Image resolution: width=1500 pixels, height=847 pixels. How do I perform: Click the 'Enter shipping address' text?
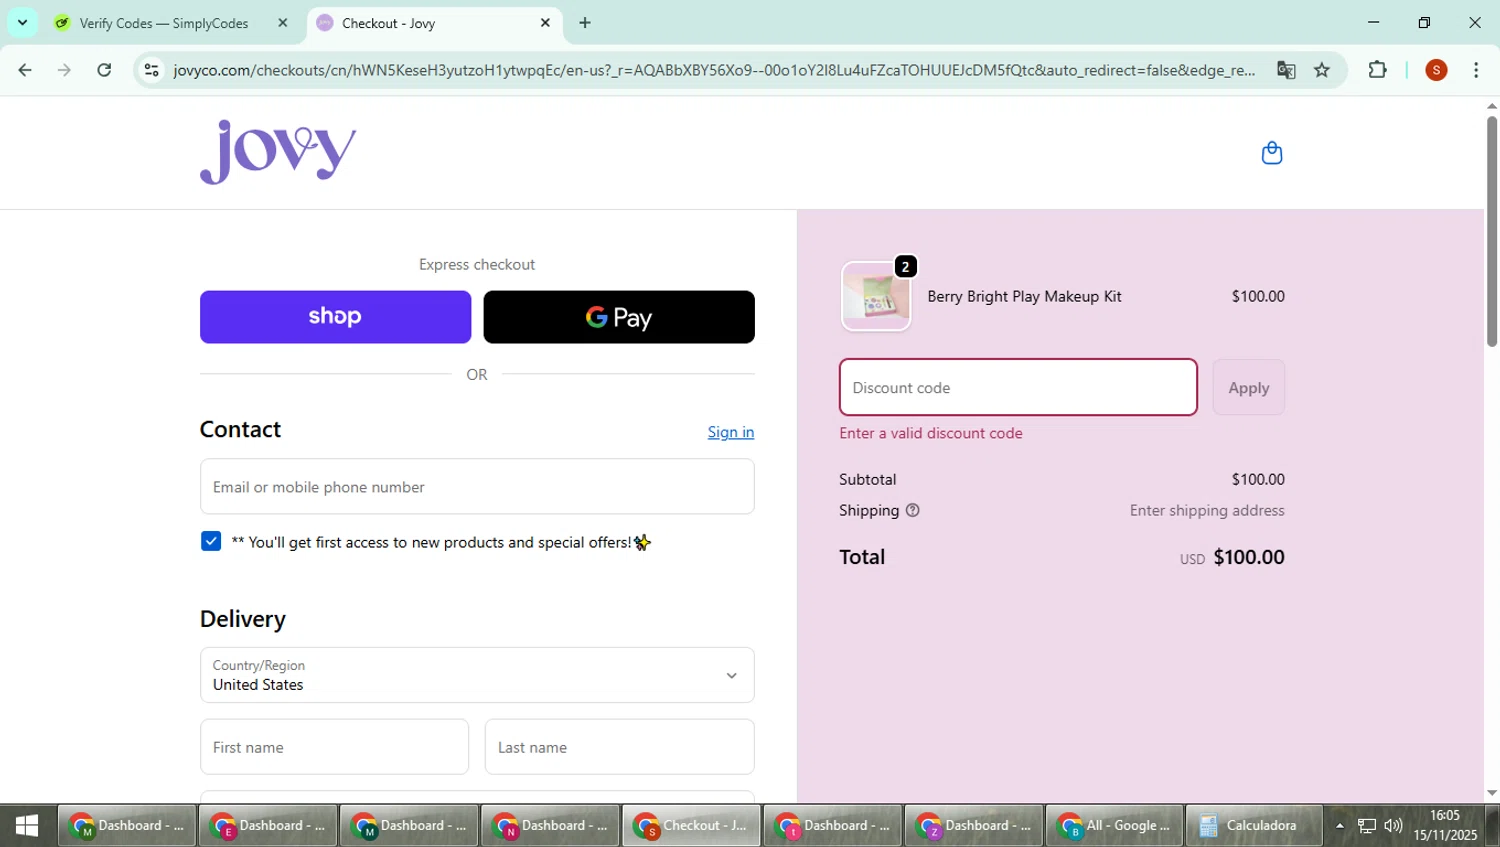point(1207,510)
